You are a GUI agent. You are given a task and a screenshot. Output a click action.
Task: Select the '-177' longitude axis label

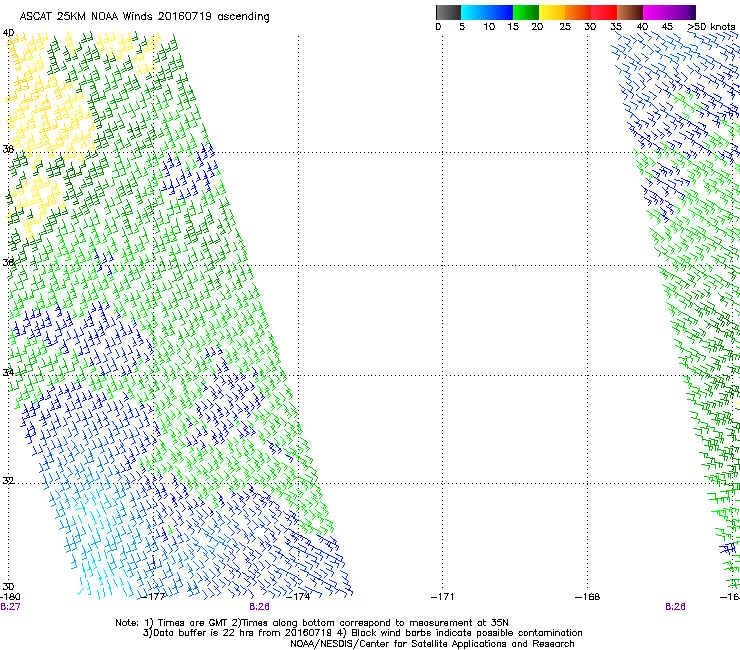pos(153,597)
